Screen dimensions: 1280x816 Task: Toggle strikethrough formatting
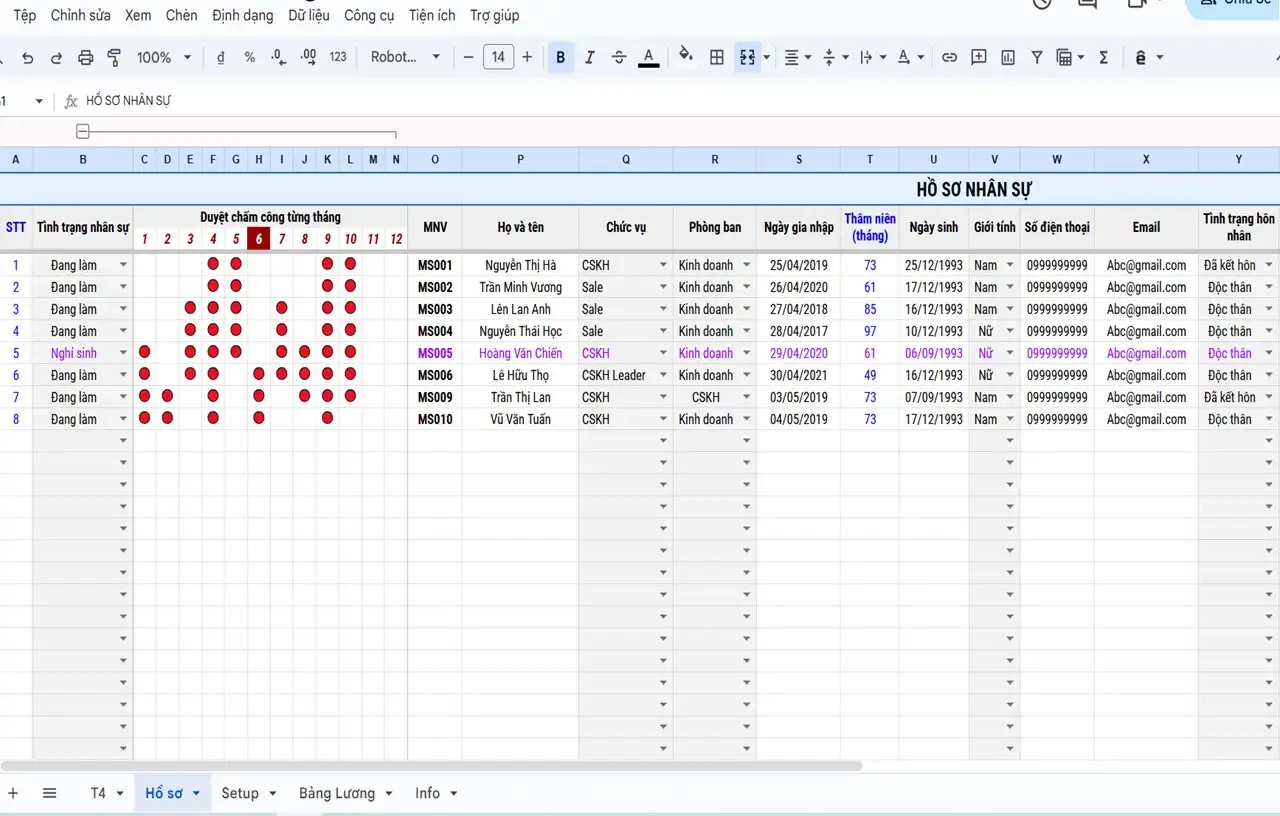pos(619,58)
